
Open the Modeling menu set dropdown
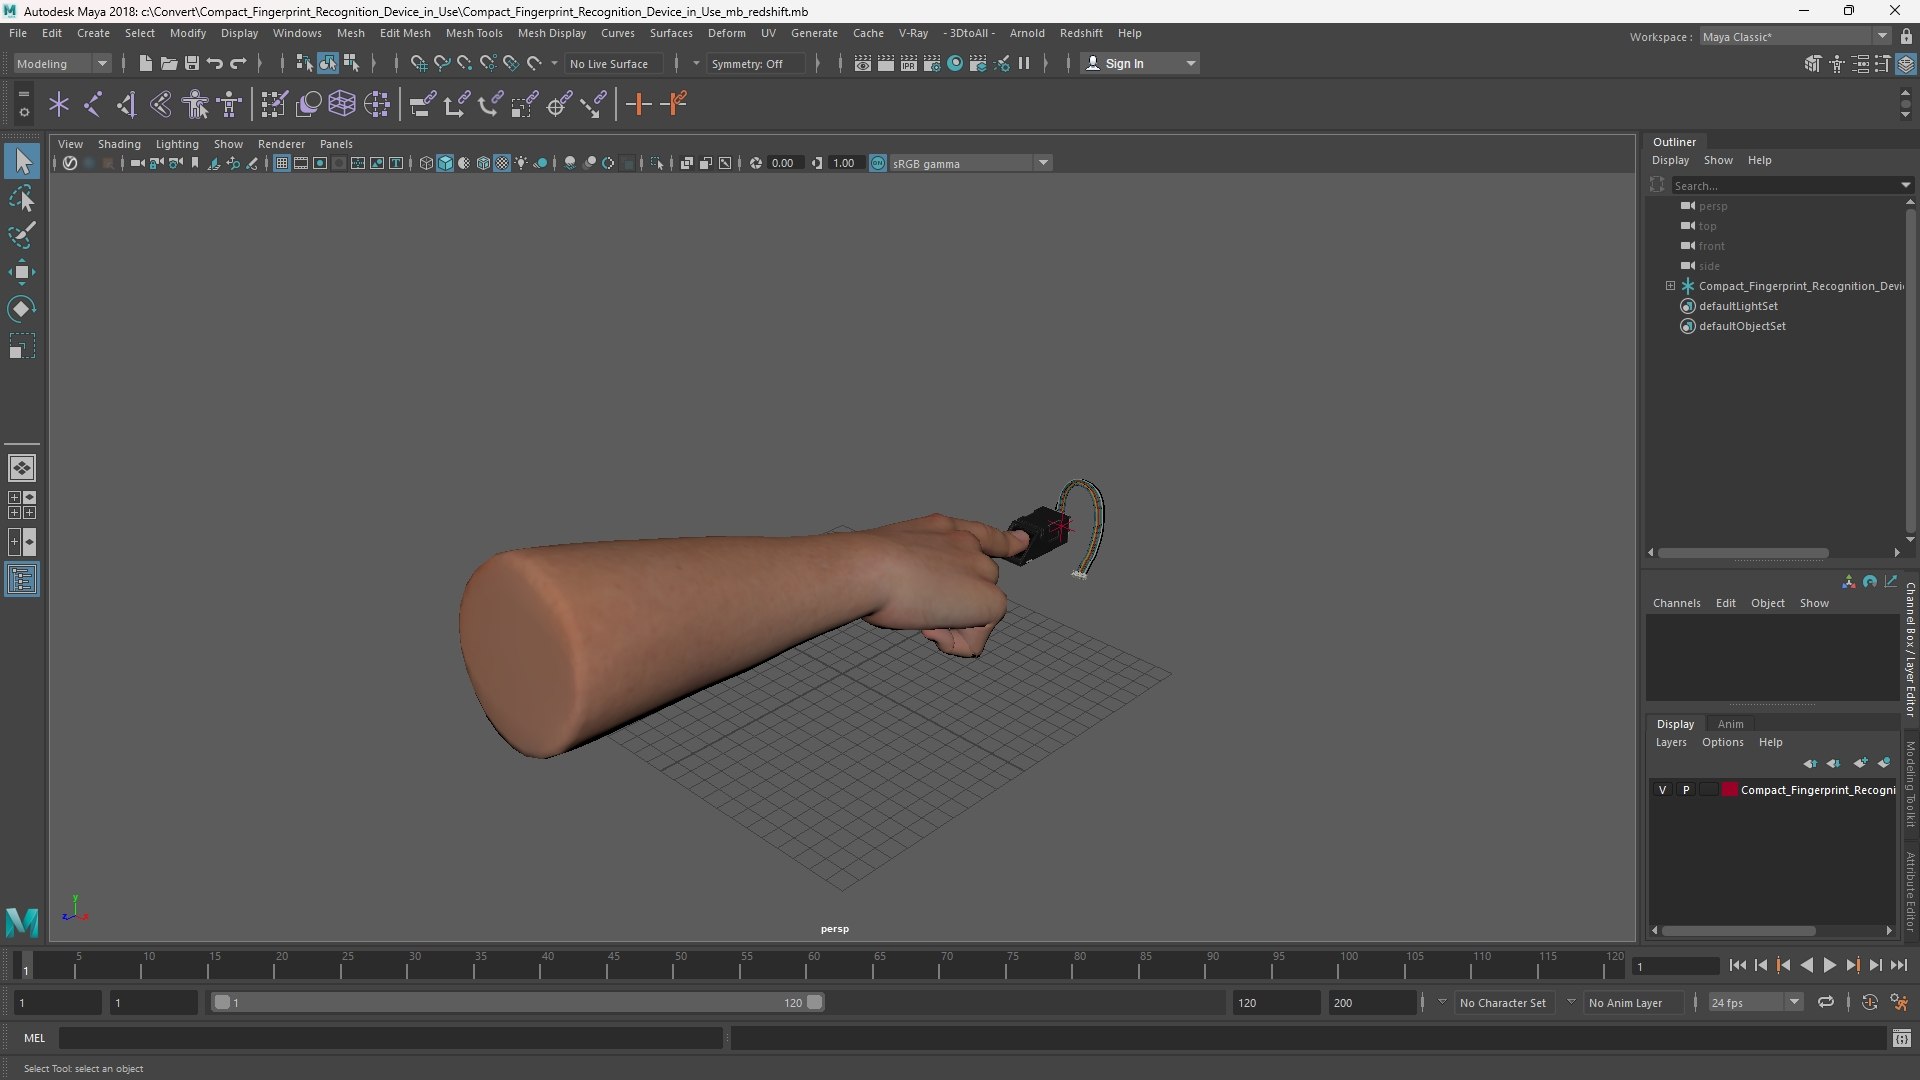[x=62, y=63]
